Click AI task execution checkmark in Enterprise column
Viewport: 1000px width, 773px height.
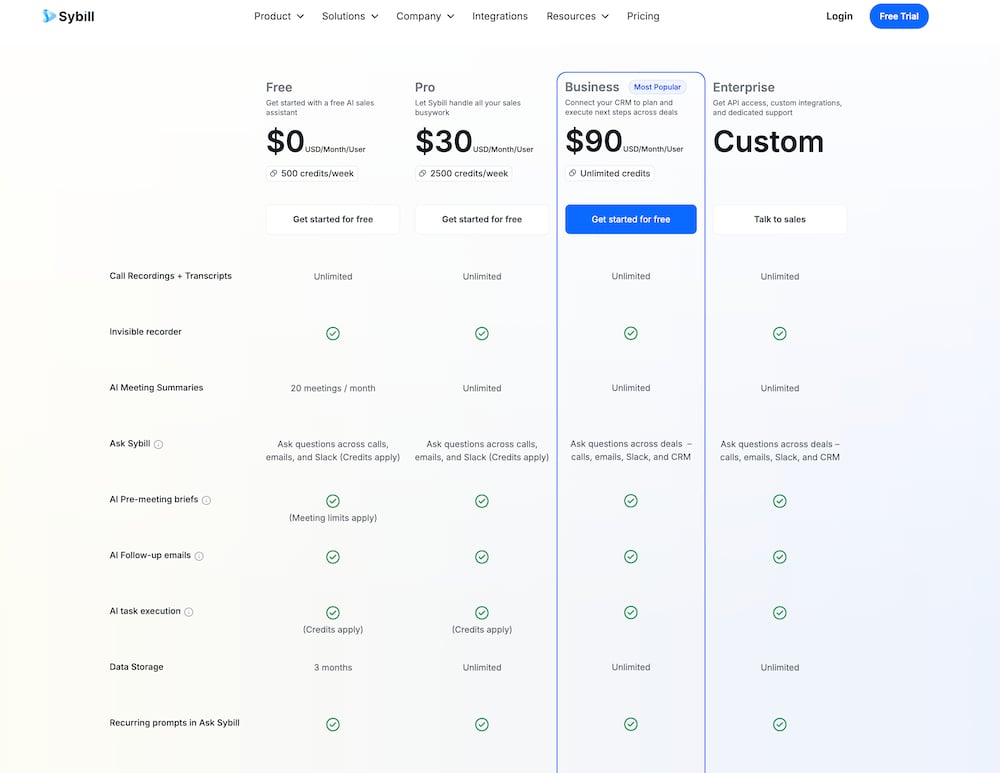point(779,612)
